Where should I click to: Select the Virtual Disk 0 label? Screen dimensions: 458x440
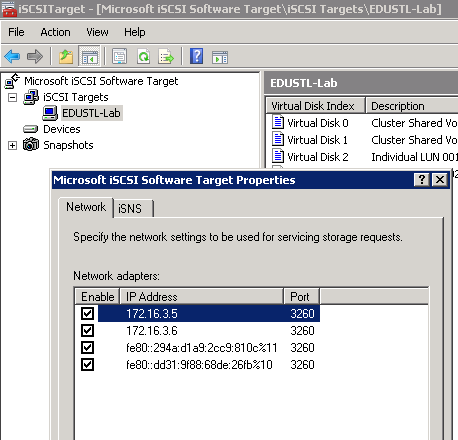pos(318,123)
